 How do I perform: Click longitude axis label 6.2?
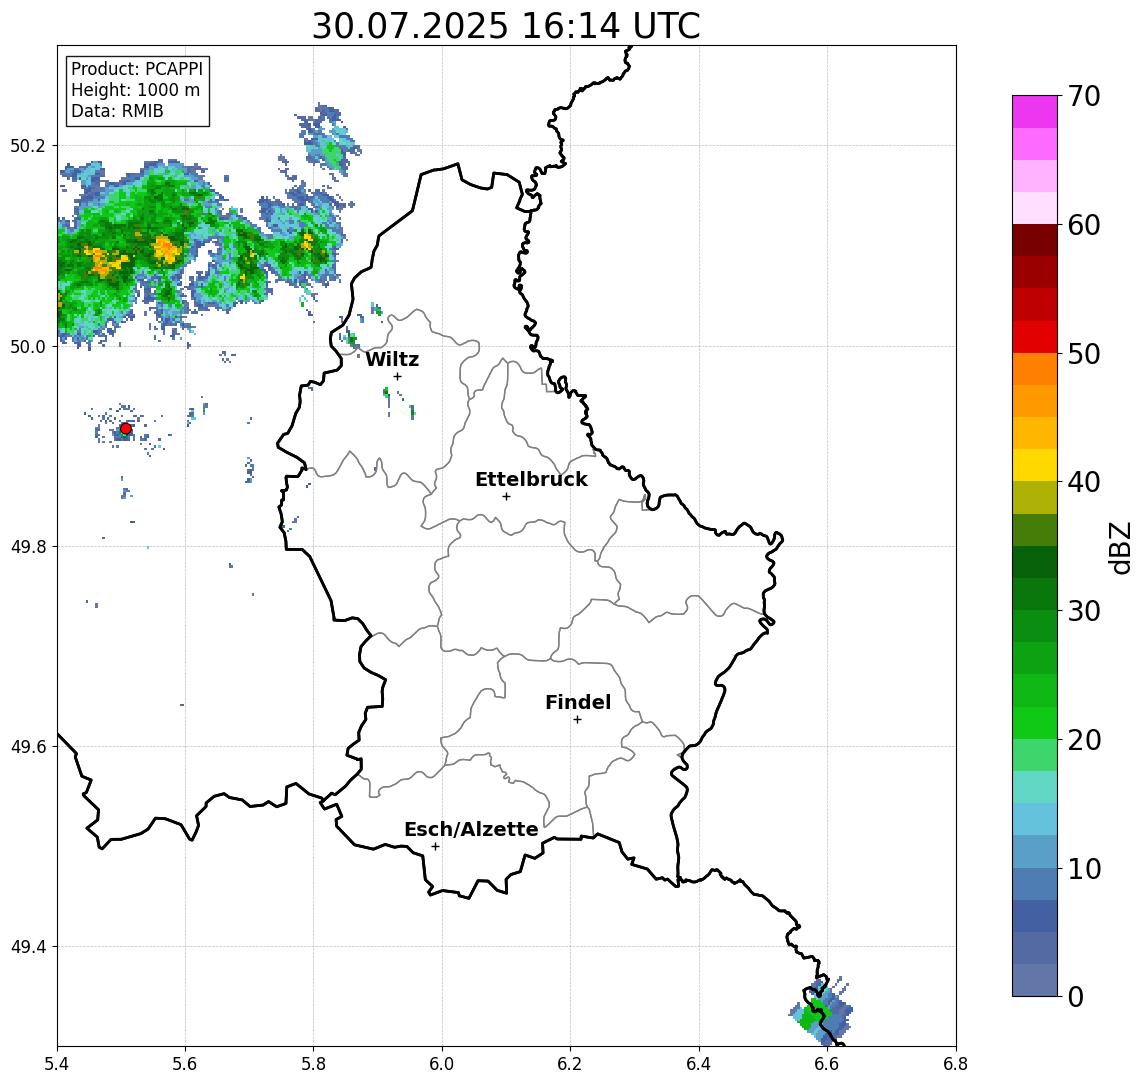click(570, 1064)
